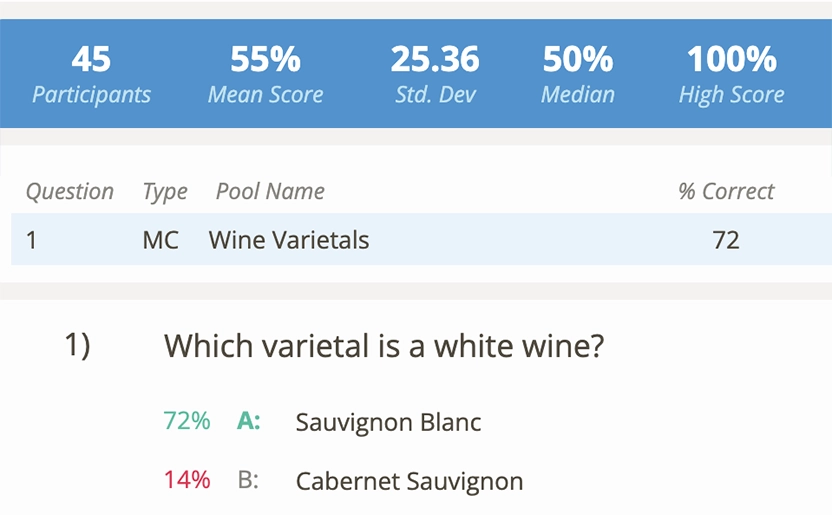Image resolution: width=832 pixels, height=518 pixels.
Task: Click the 72 percent correct value in row
Action: 726,240
